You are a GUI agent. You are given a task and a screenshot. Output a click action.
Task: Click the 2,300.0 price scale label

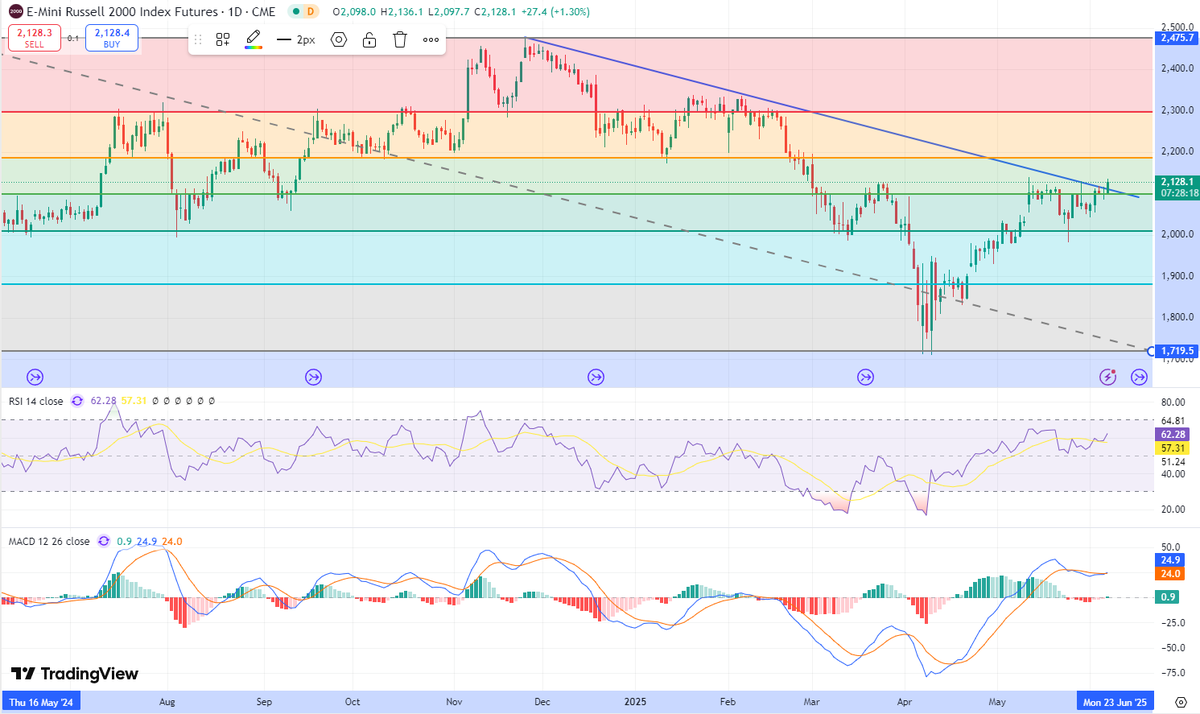1178,110
